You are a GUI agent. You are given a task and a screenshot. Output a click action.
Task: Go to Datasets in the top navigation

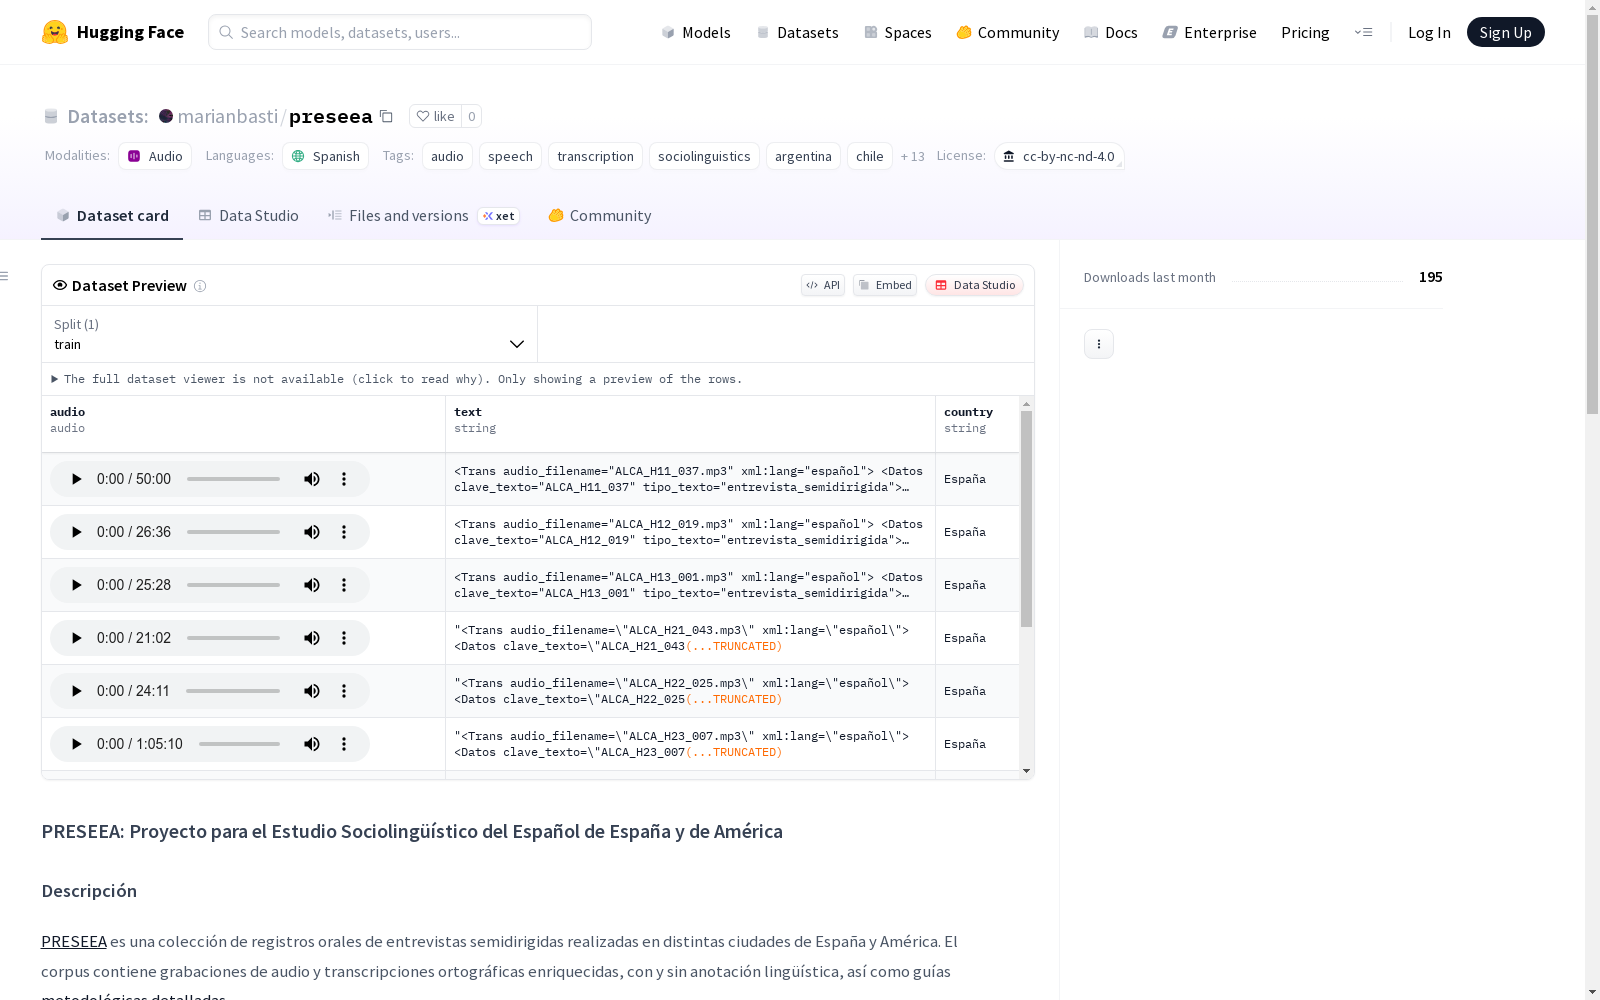[797, 32]
